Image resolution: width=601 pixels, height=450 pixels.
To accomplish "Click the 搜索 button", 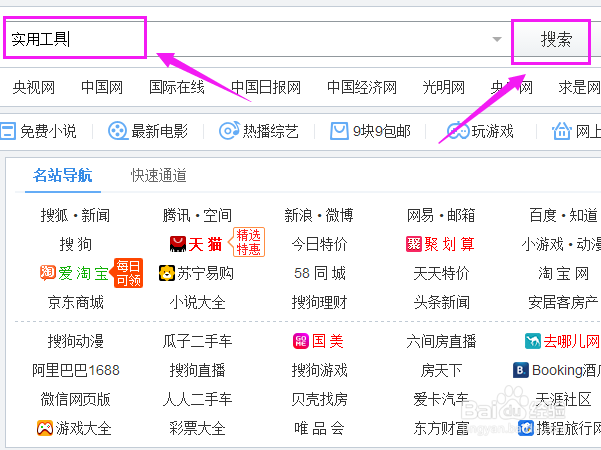I will 551,39.
